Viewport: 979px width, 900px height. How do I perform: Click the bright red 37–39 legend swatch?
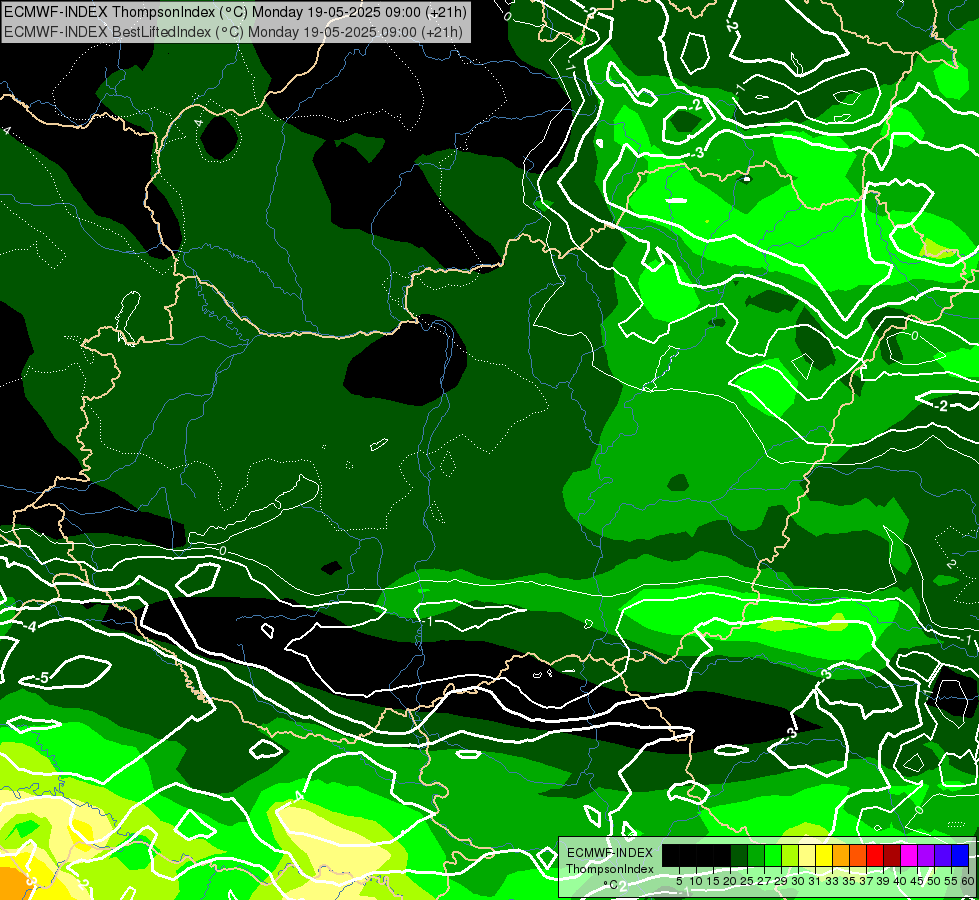pos(875,855)
